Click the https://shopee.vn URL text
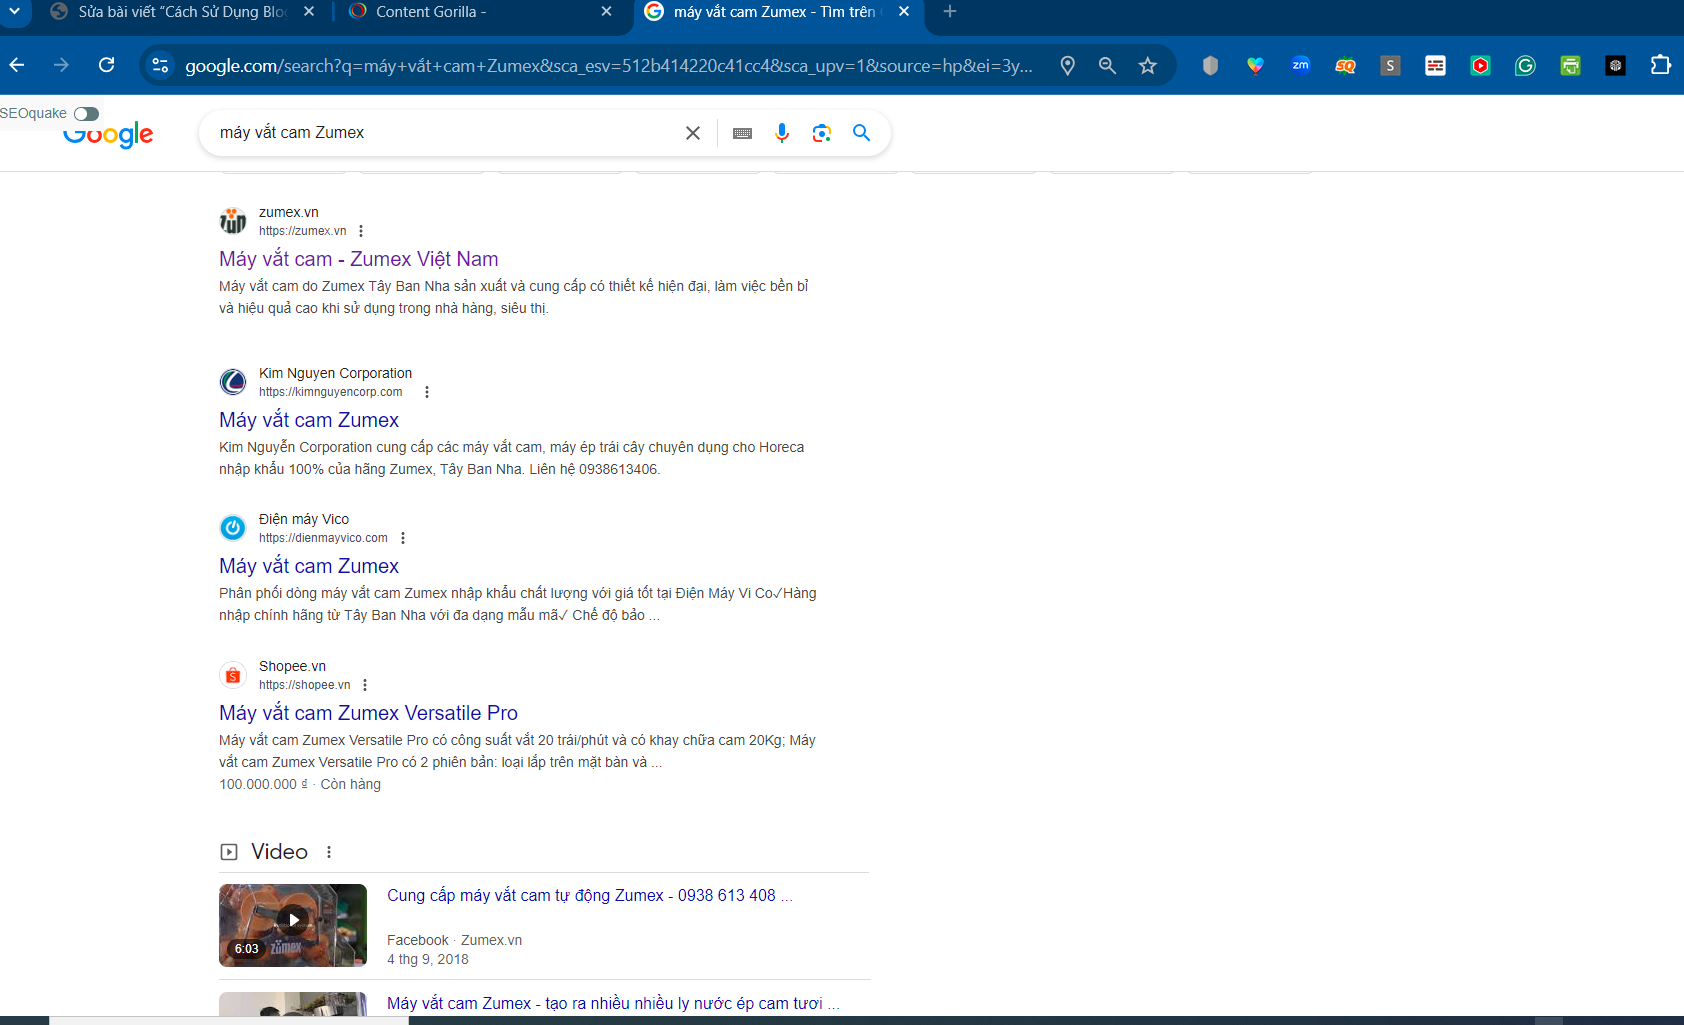1684x1025 pixels. (304, 685)
